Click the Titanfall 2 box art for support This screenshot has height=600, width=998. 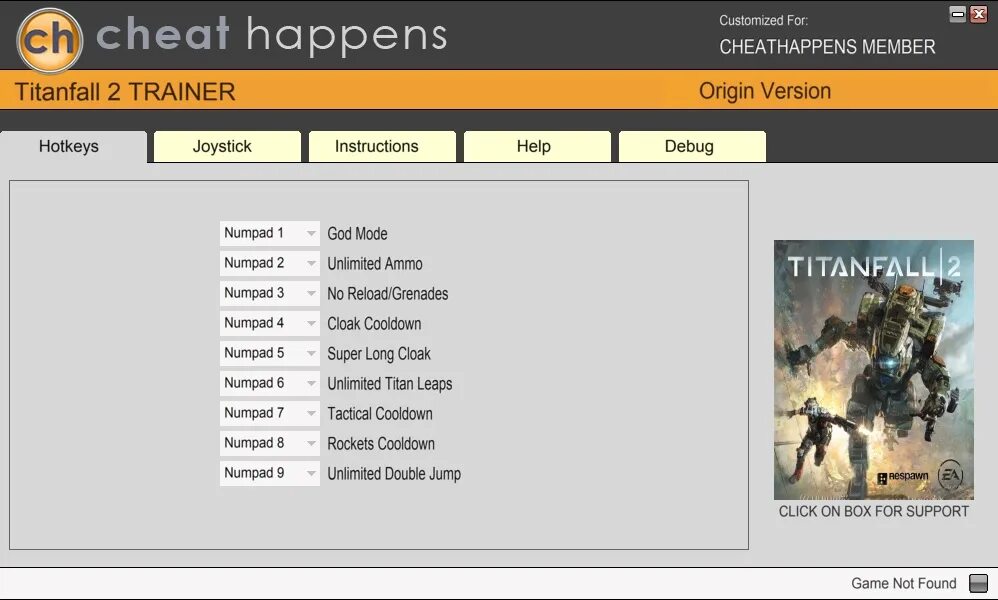pos(873,370)
